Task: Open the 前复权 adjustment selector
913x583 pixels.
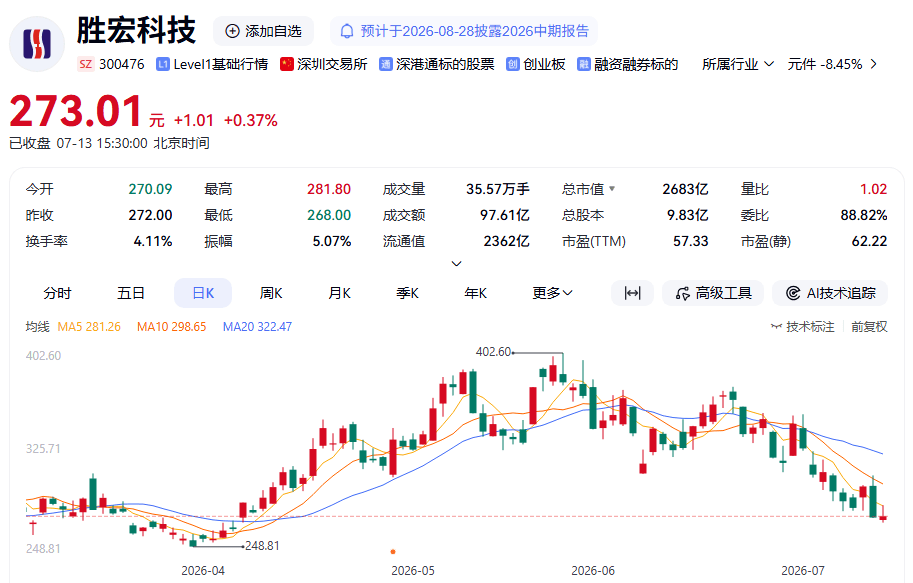Action: coord(869,327)
